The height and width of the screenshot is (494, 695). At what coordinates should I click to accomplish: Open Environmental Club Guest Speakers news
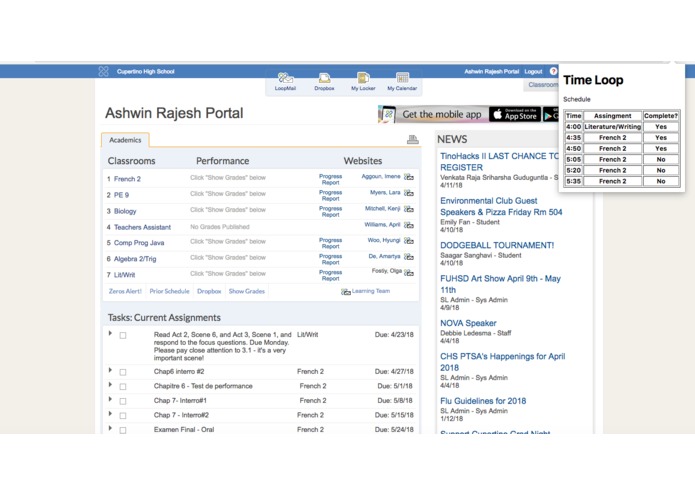pyautogui.click(x=501, y=206)
